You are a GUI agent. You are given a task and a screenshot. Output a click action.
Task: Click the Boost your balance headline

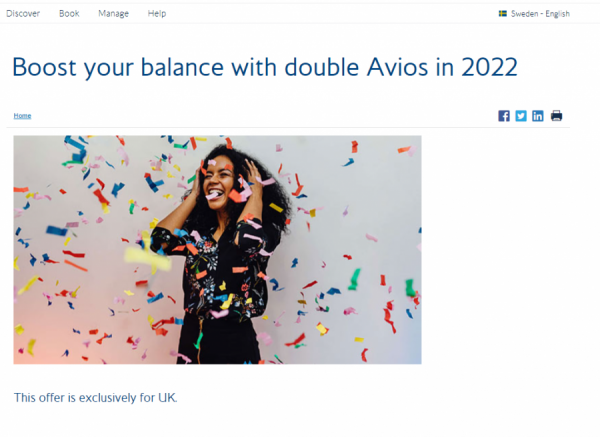tap(265, 67)
